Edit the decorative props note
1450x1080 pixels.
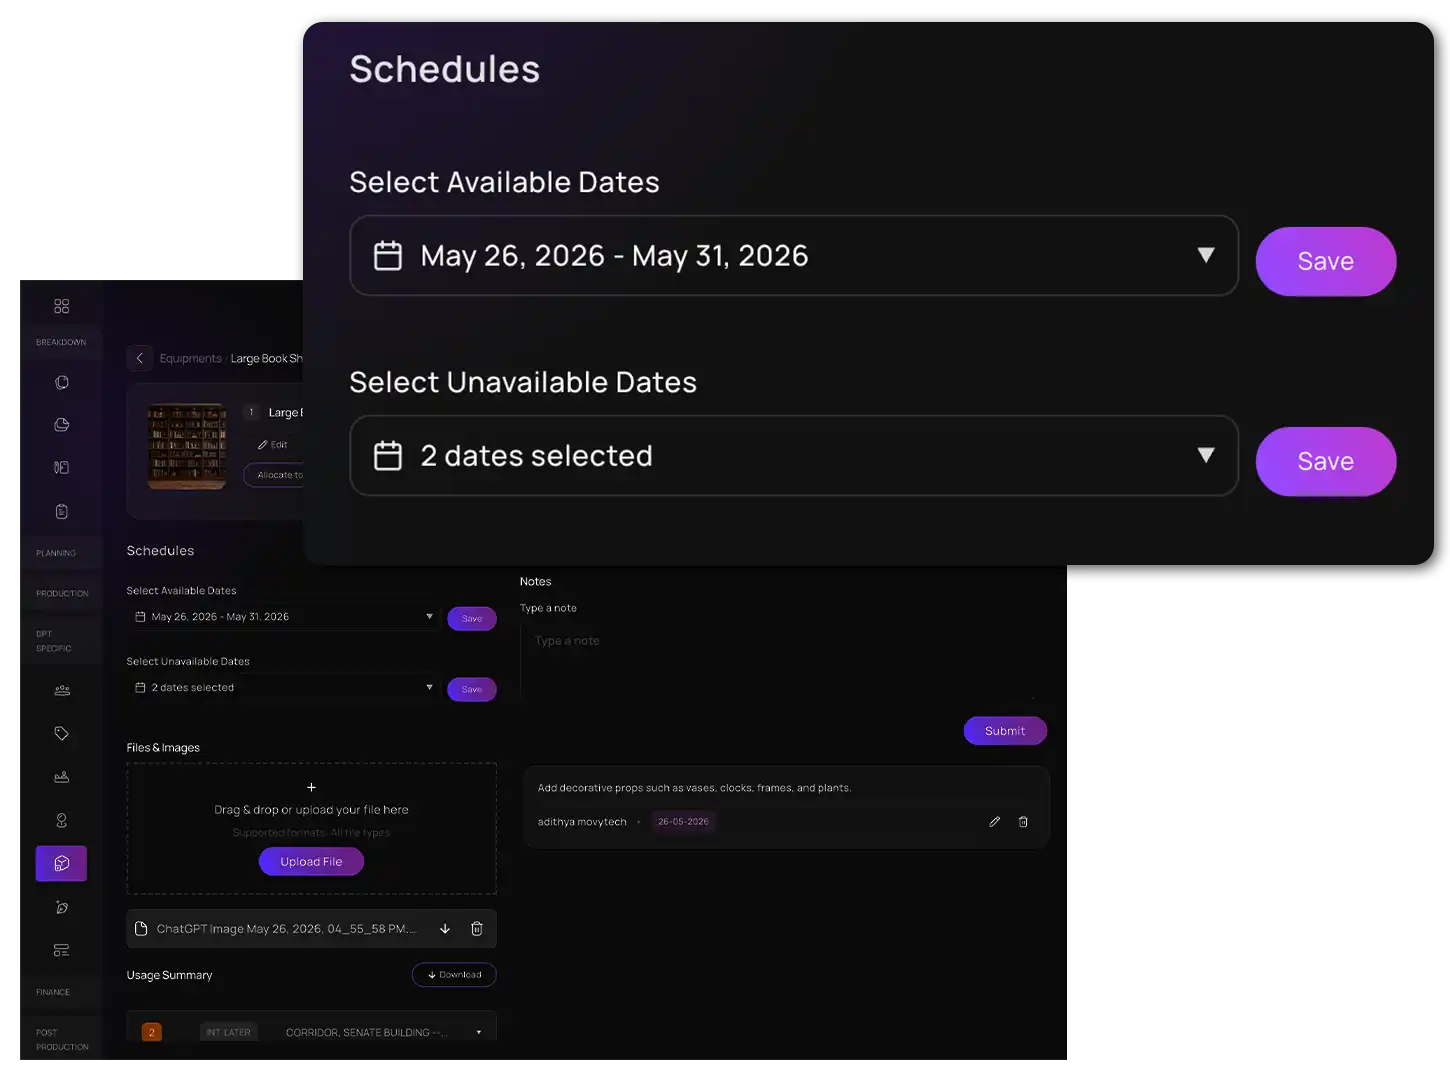coord(994,822)
